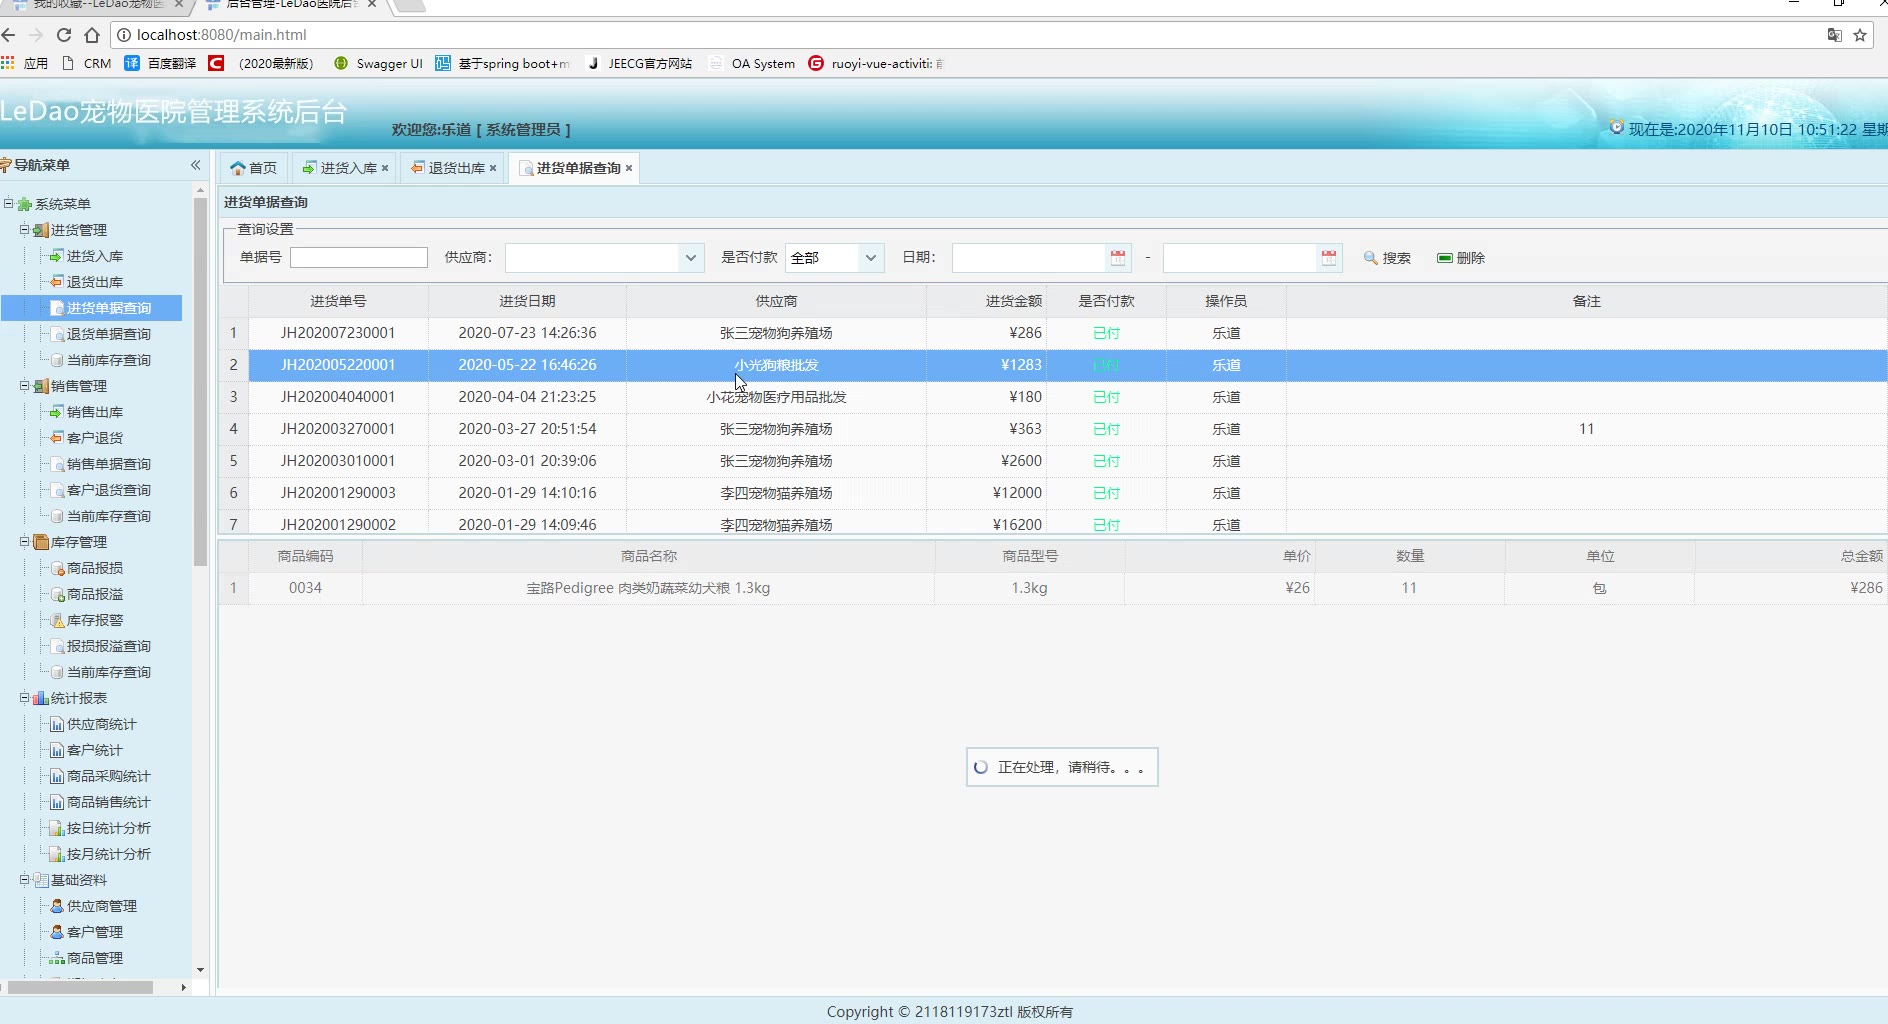Go to browser home icon
Screen dimensions: 1888x1024
(x=92, y=35)
